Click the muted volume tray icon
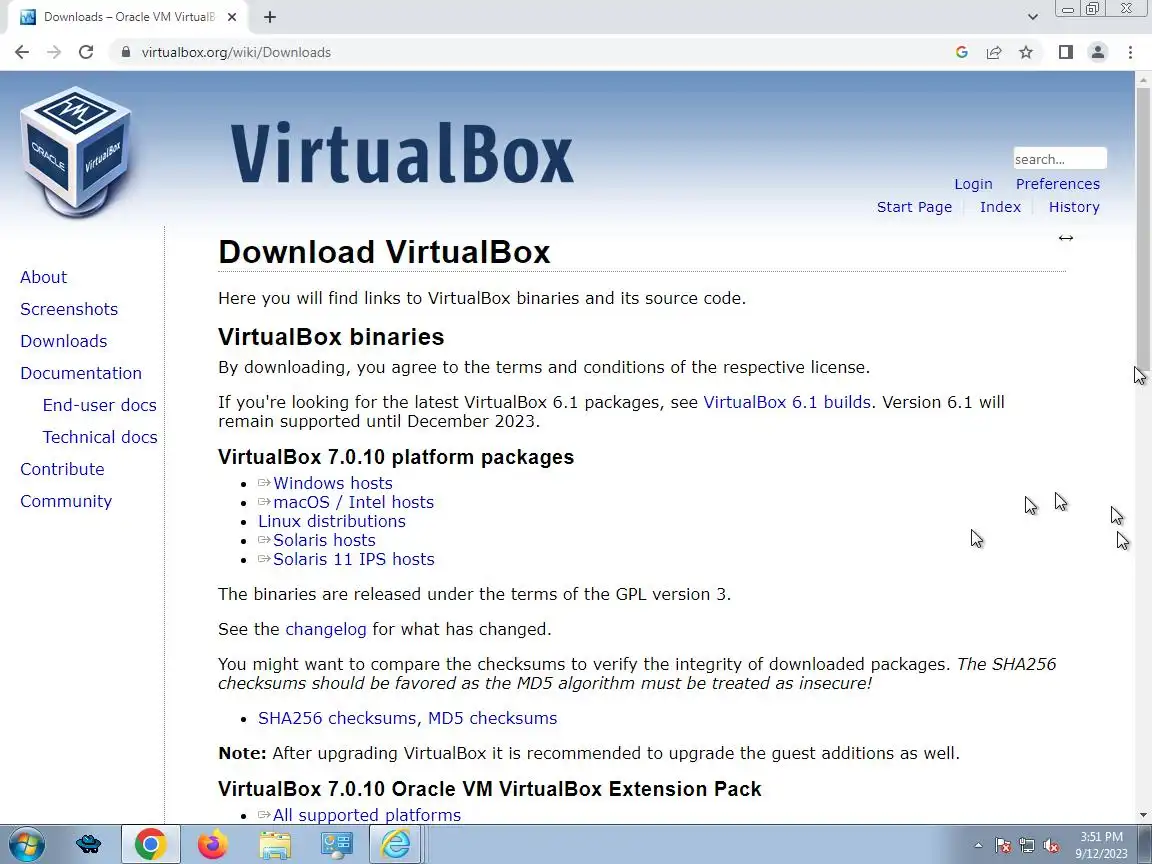This screenshot has height=864, width=1152. click(x=1051, y=846)
